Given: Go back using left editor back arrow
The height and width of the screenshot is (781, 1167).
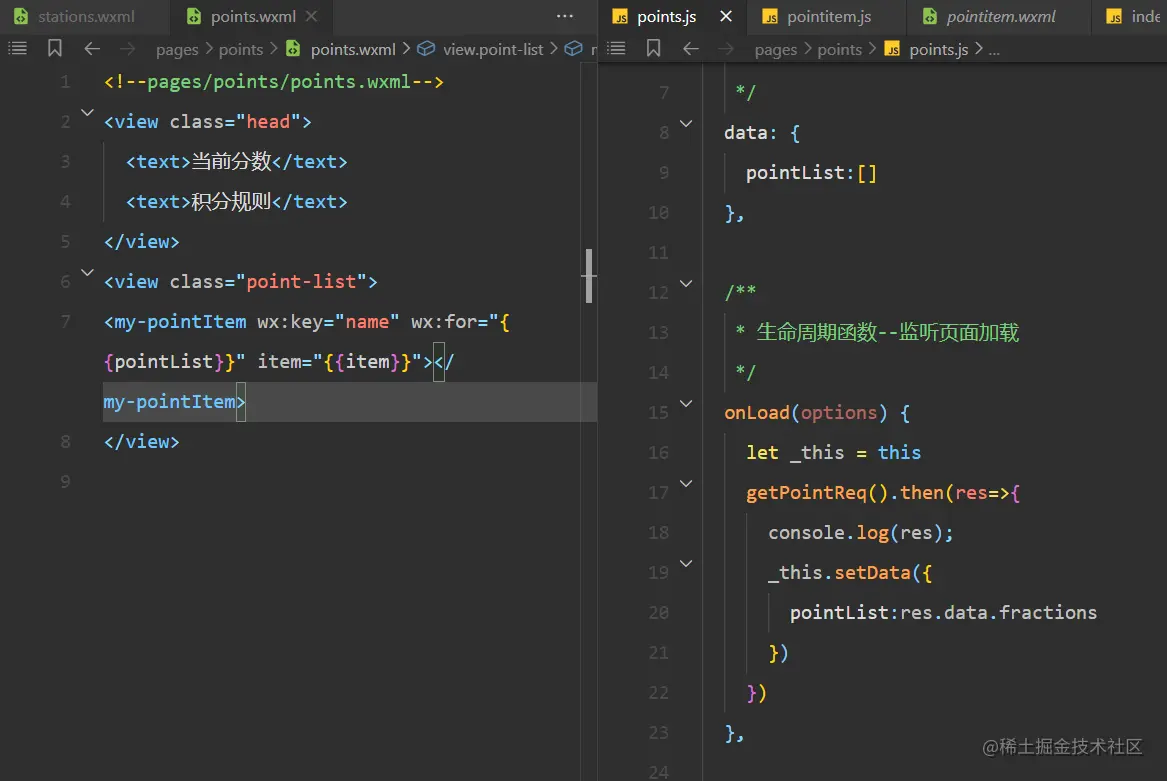Looking at the screenshot, I should [92, 48].
